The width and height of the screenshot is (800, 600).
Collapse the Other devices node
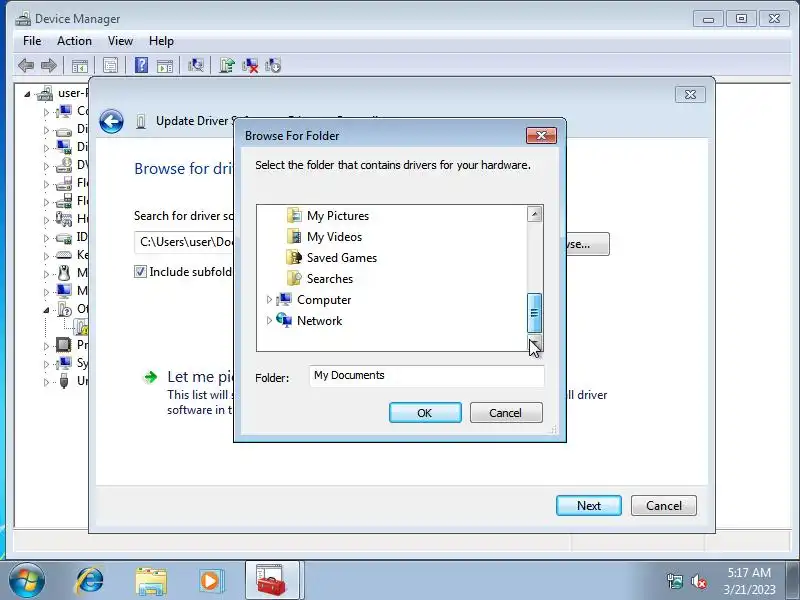click(x=46, y=310)
